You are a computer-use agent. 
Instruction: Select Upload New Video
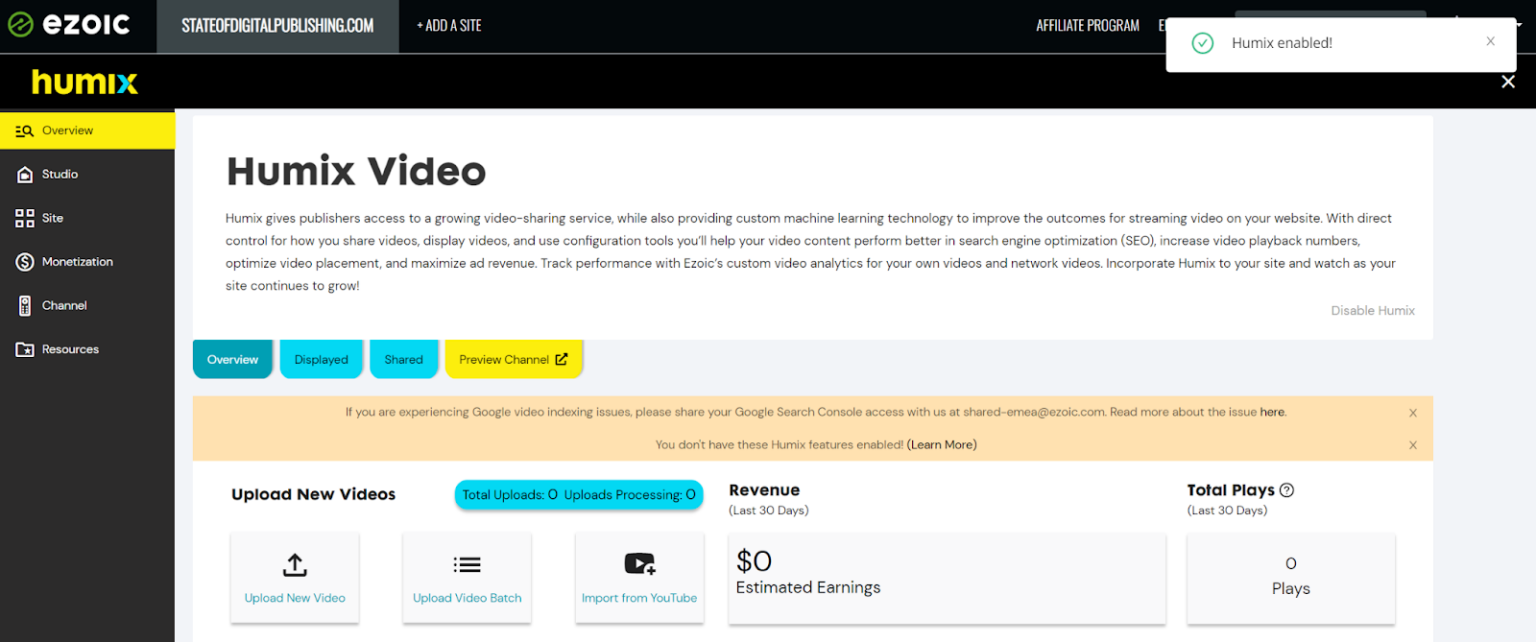(294, 577)
